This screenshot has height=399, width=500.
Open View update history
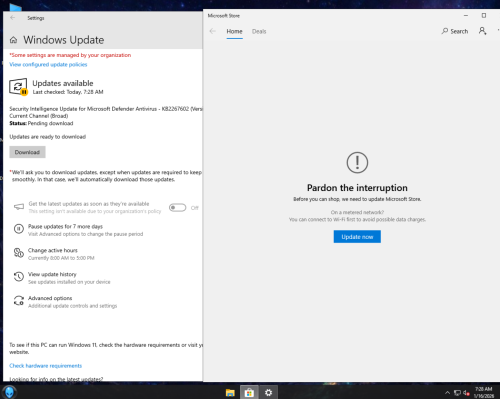click(x=62, y=278)
